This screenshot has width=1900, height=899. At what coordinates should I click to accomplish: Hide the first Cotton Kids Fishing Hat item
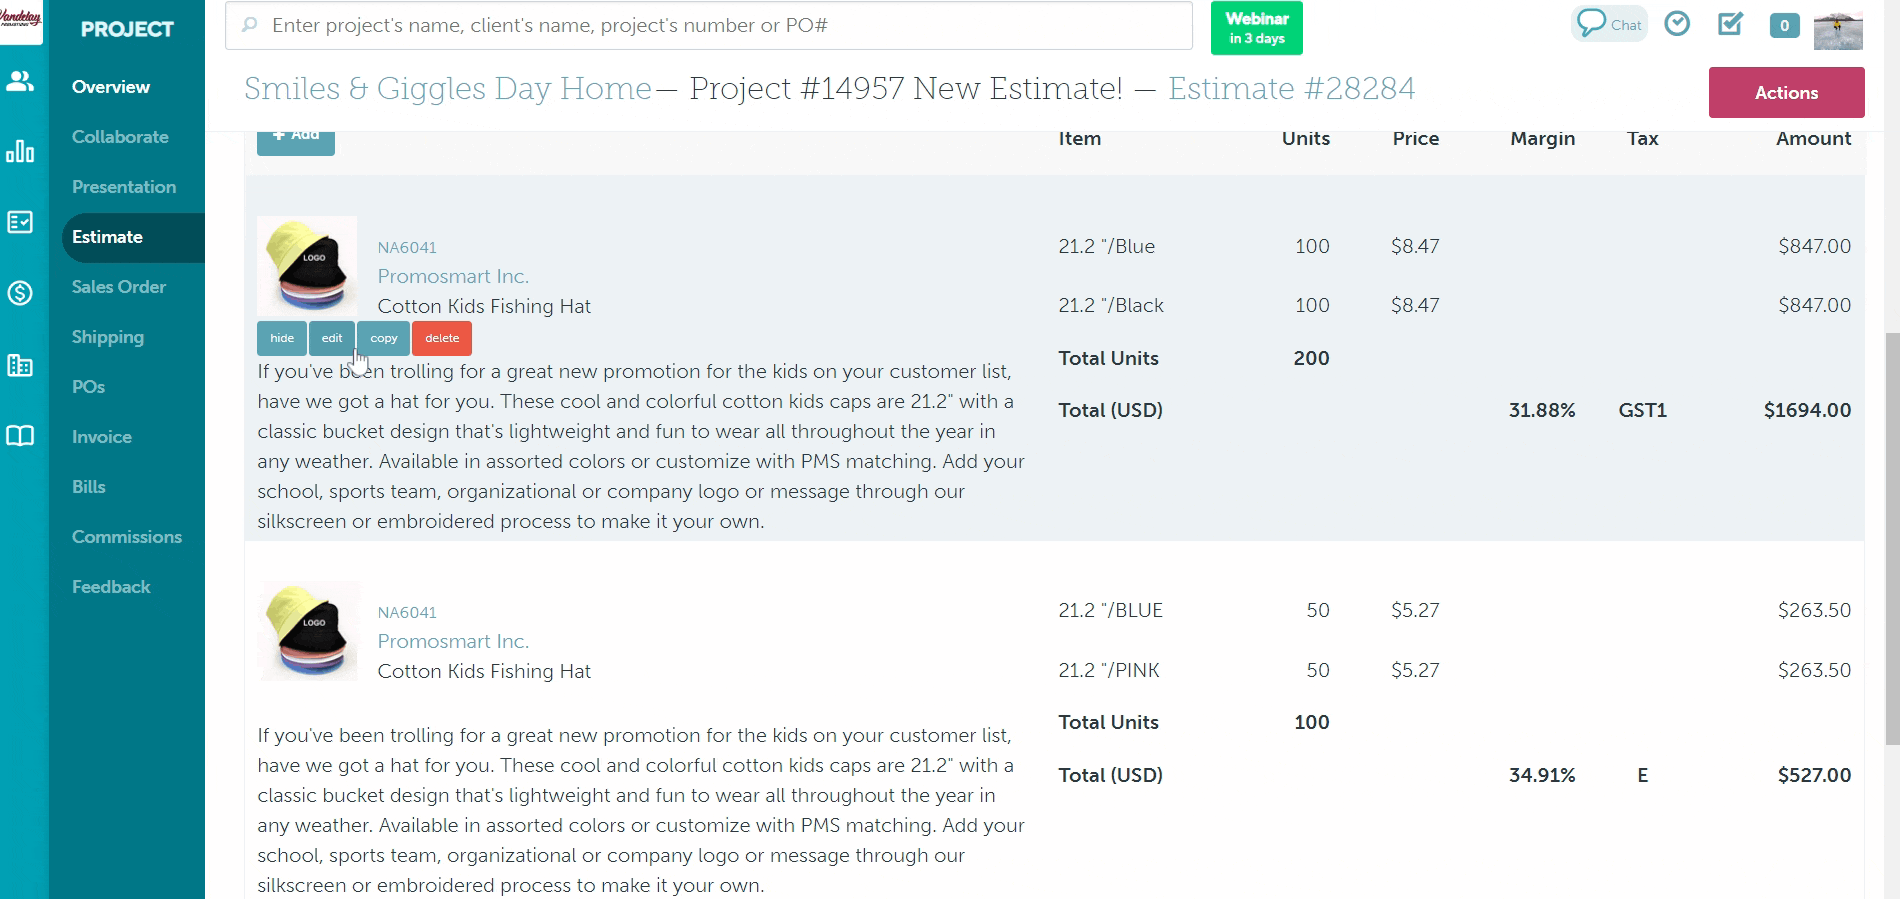[282, 338]
